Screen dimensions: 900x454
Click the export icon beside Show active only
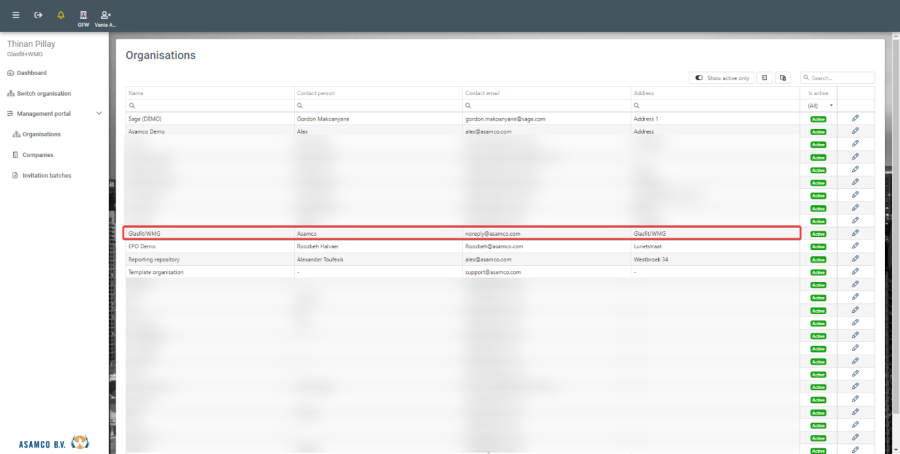(764, 77)
